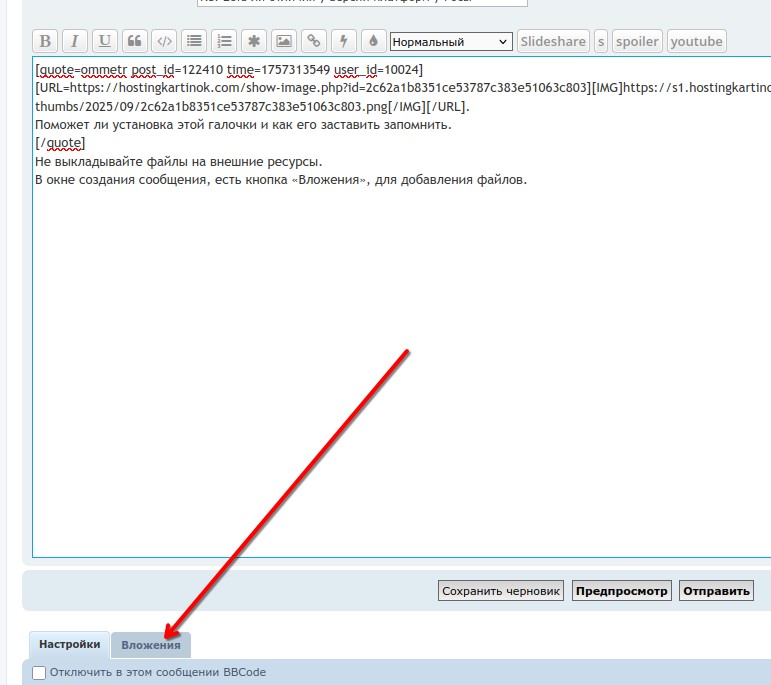
Task: Insert a youtube tag with the youtube button
Action: pyautogui.click(x=696, y=41)
